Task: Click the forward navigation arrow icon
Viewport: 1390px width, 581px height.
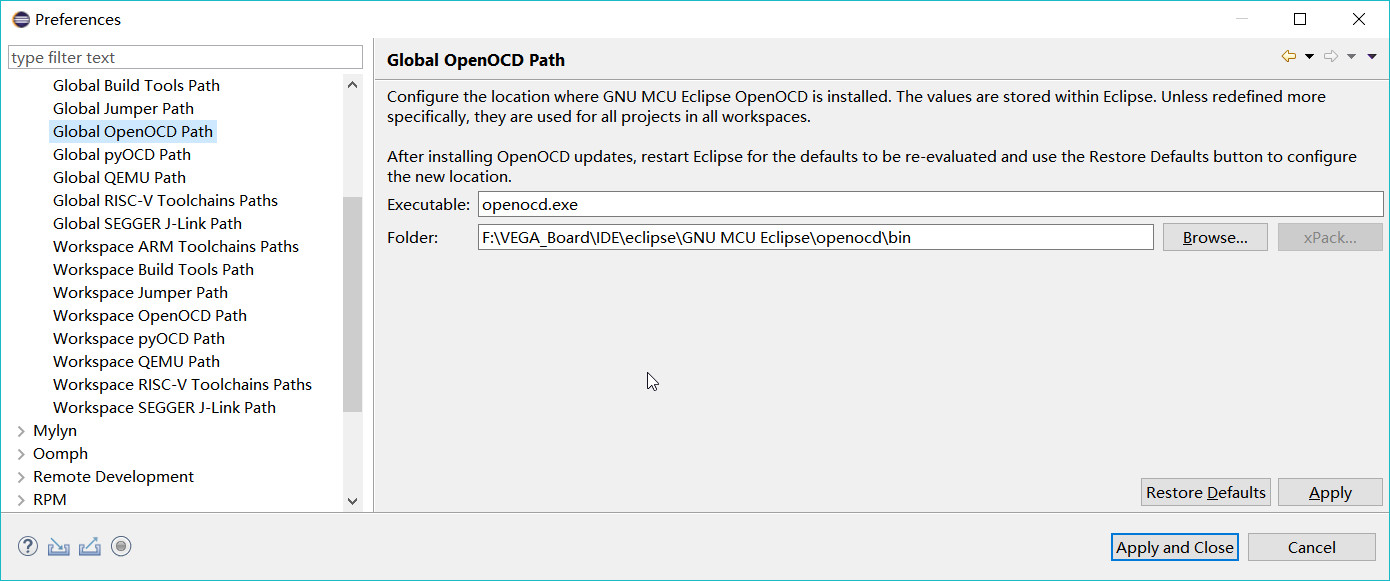Action: click(x=1331, y=56)
